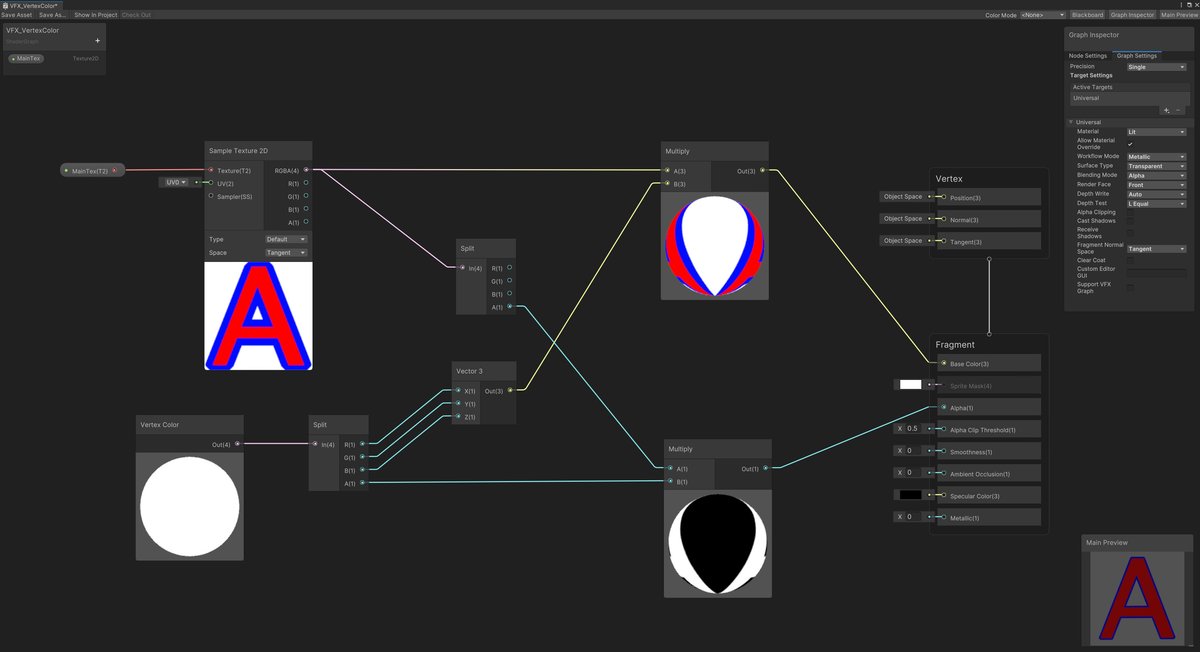The image size is (1200, 652).
Task: Collapse the Universal target settings section
Action: 1069,122
